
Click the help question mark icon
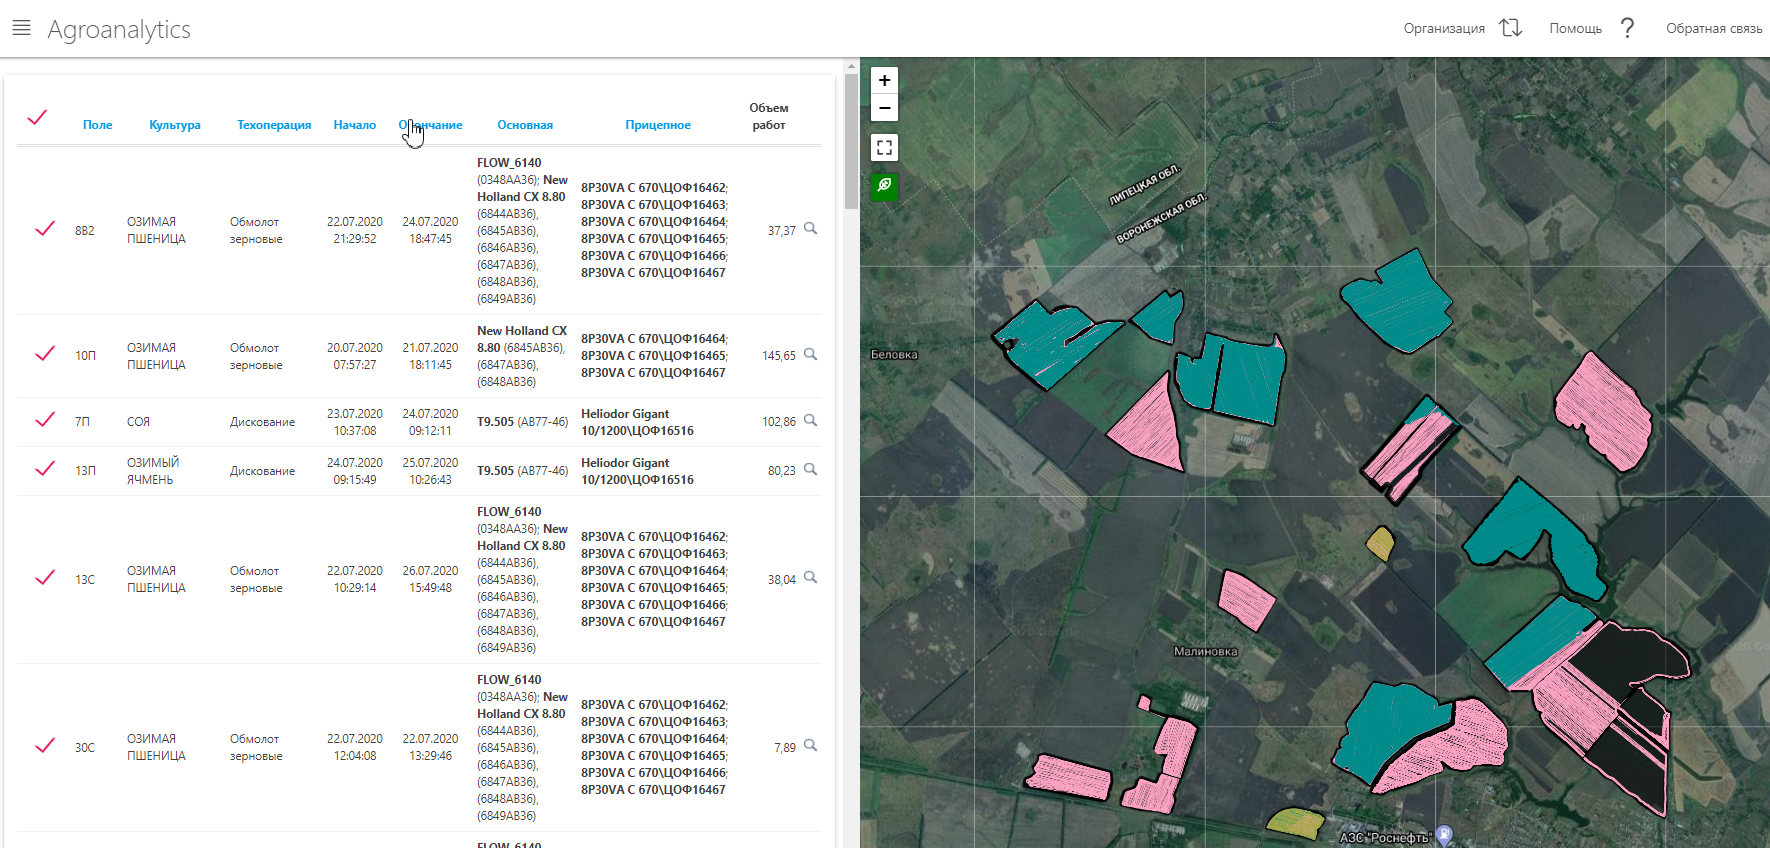(x=1627, y=28)
